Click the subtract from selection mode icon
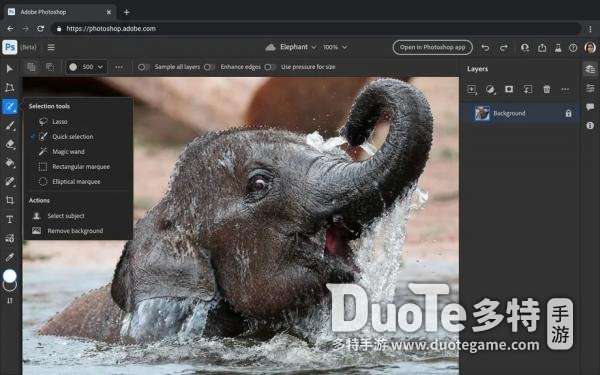Viewport: 600px width, 375px height. tap(50, 67)
